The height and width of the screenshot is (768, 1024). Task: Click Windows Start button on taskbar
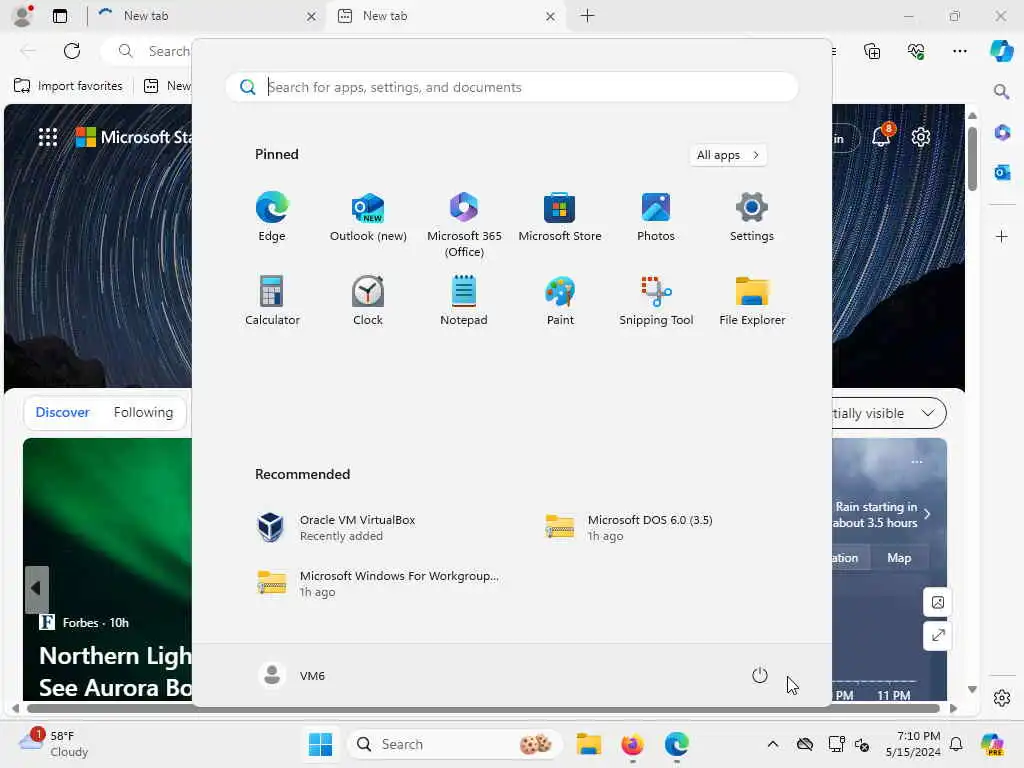[x=320, y=744]
